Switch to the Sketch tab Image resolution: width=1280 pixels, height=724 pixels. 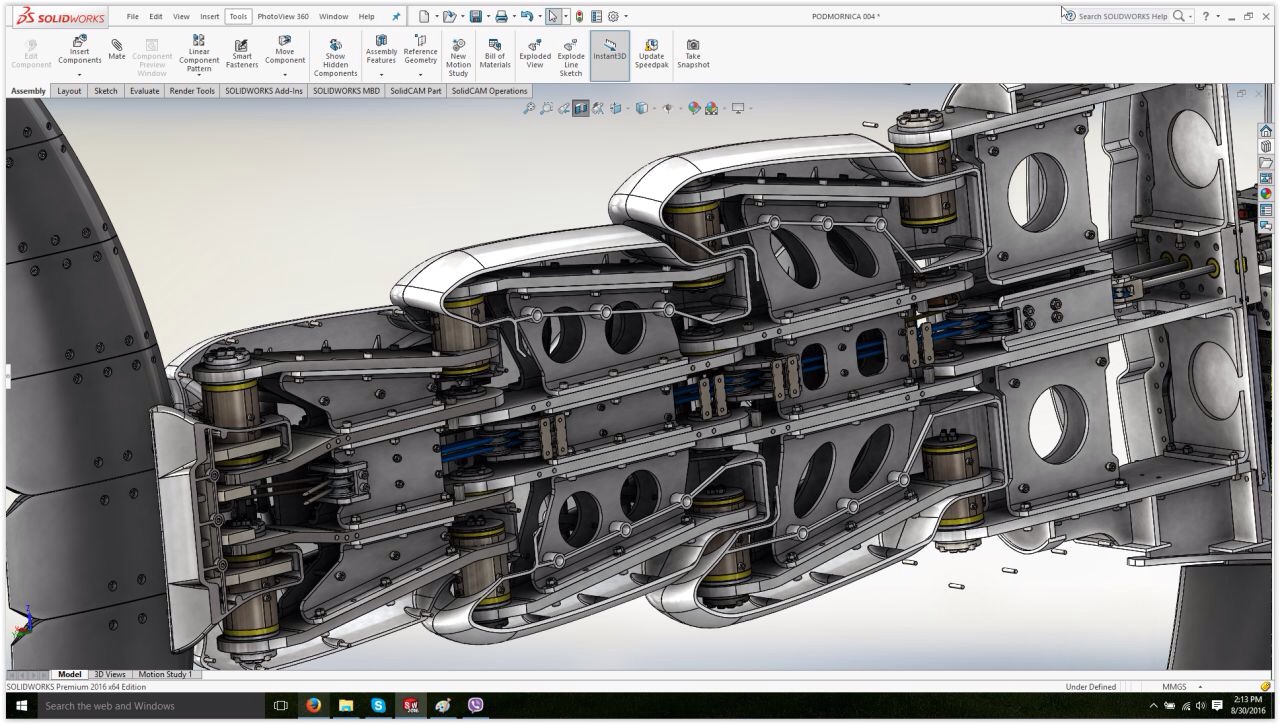[106, 91]
